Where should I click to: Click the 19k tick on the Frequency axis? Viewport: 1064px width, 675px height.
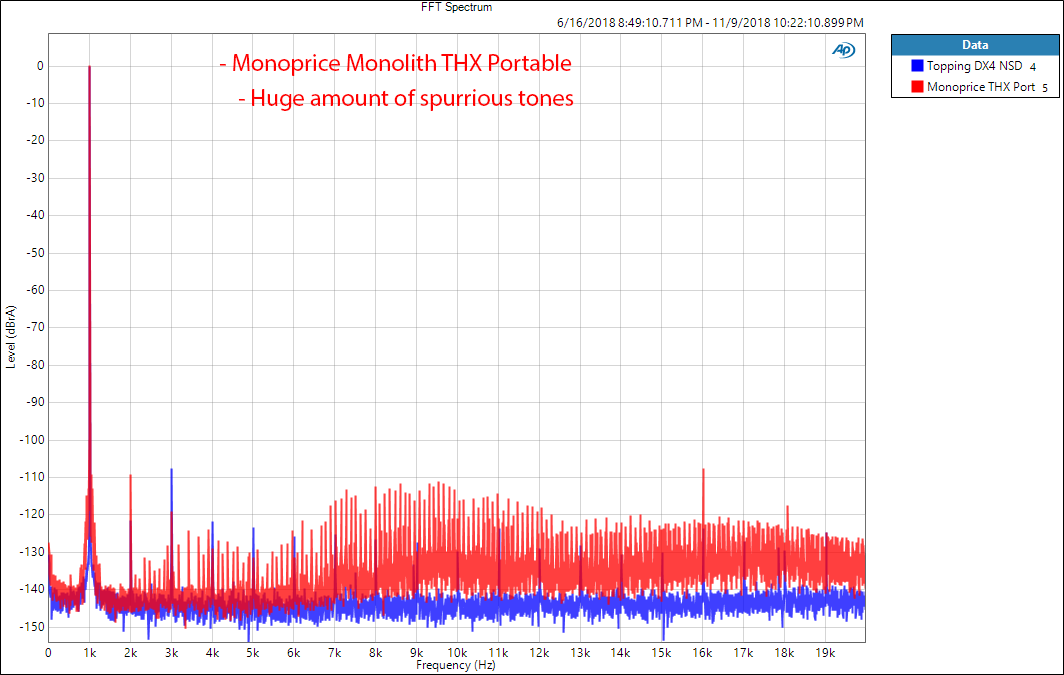[x=824, y=653]
